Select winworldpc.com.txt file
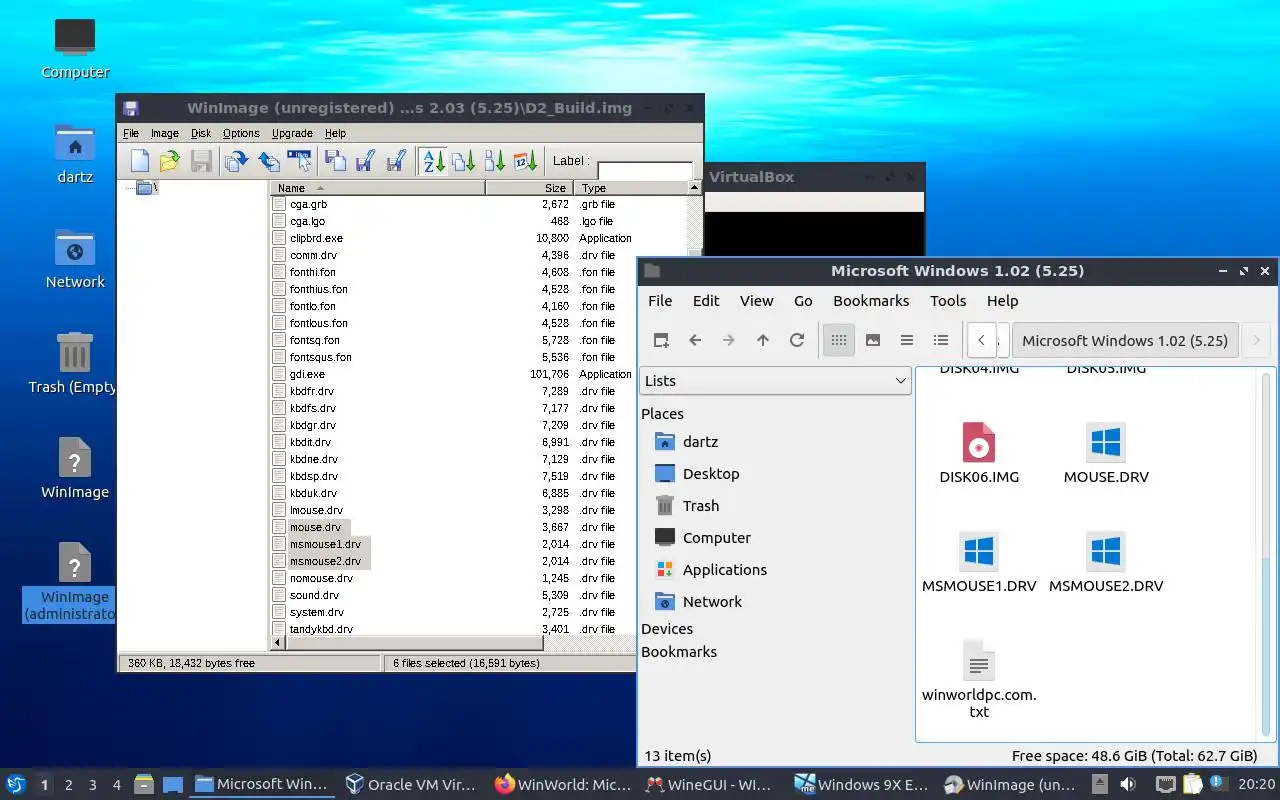The width and height of the screenshot is (1280, 800). 979,680
